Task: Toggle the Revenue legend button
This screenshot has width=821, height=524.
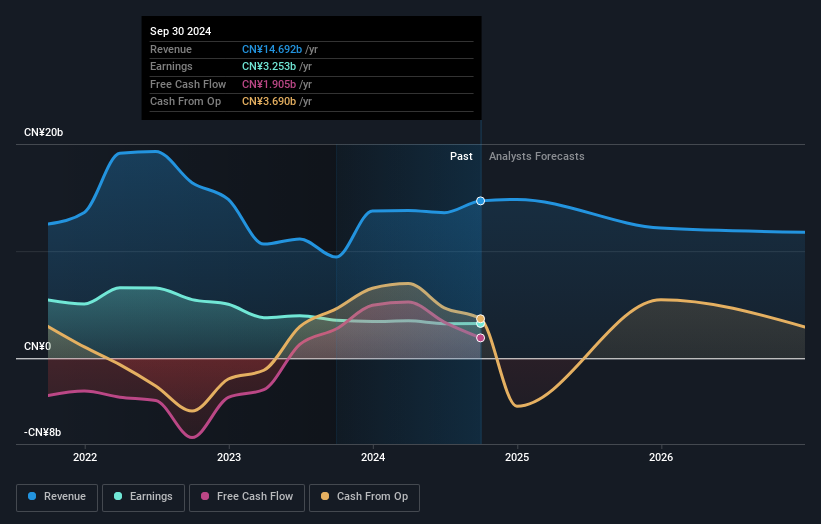Action: 57,497
